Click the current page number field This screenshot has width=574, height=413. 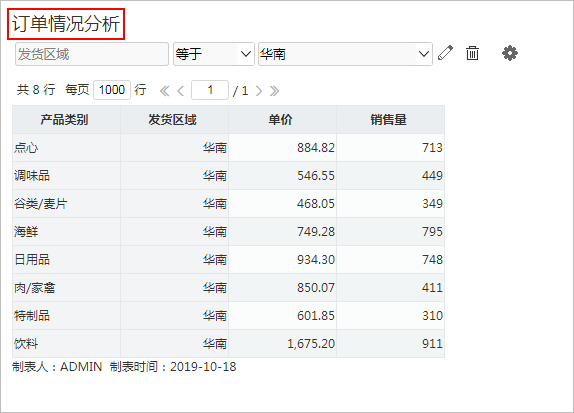210,90
